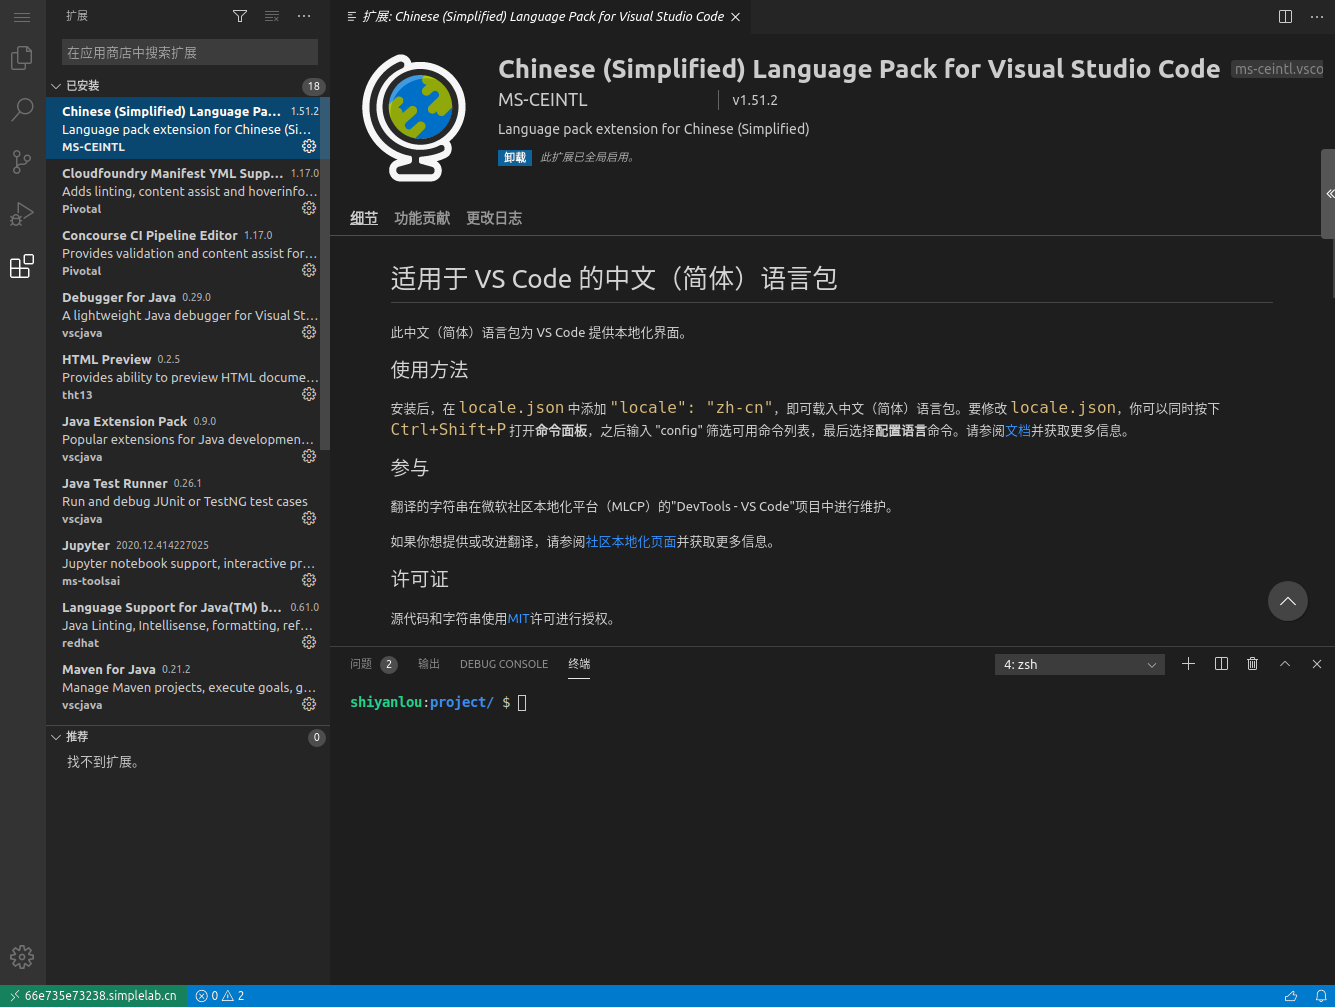Open gear menu for Language Support for Java

coord(309,642)
